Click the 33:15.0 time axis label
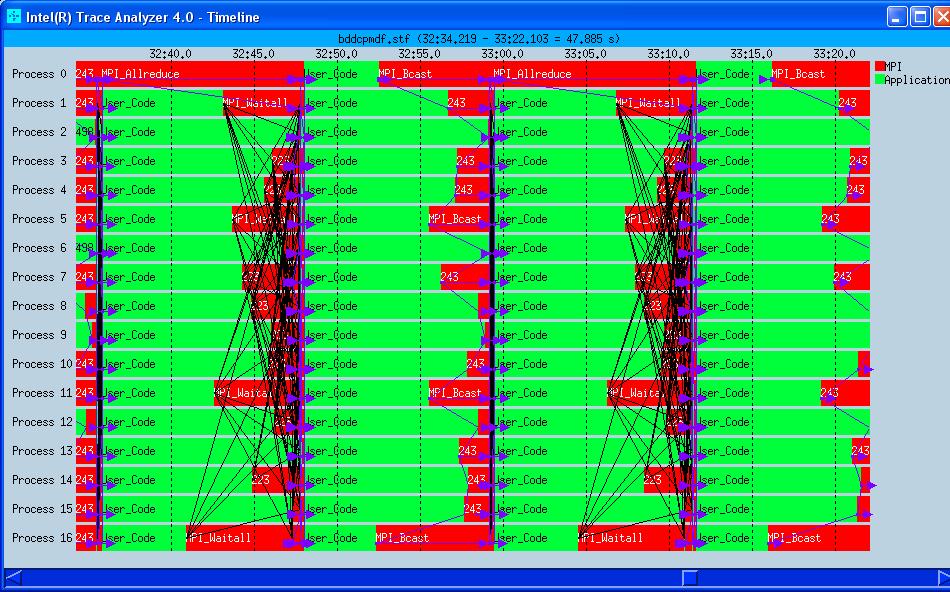This screenshot has height=592, width=950. (751, 54)
